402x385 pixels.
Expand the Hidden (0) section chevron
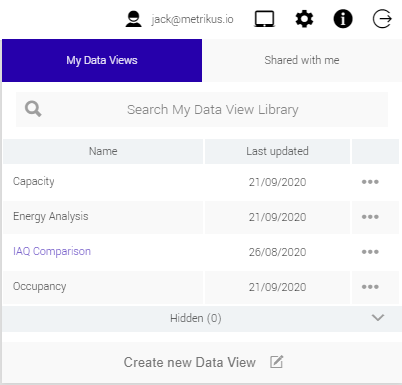click(x=378, y=318)
